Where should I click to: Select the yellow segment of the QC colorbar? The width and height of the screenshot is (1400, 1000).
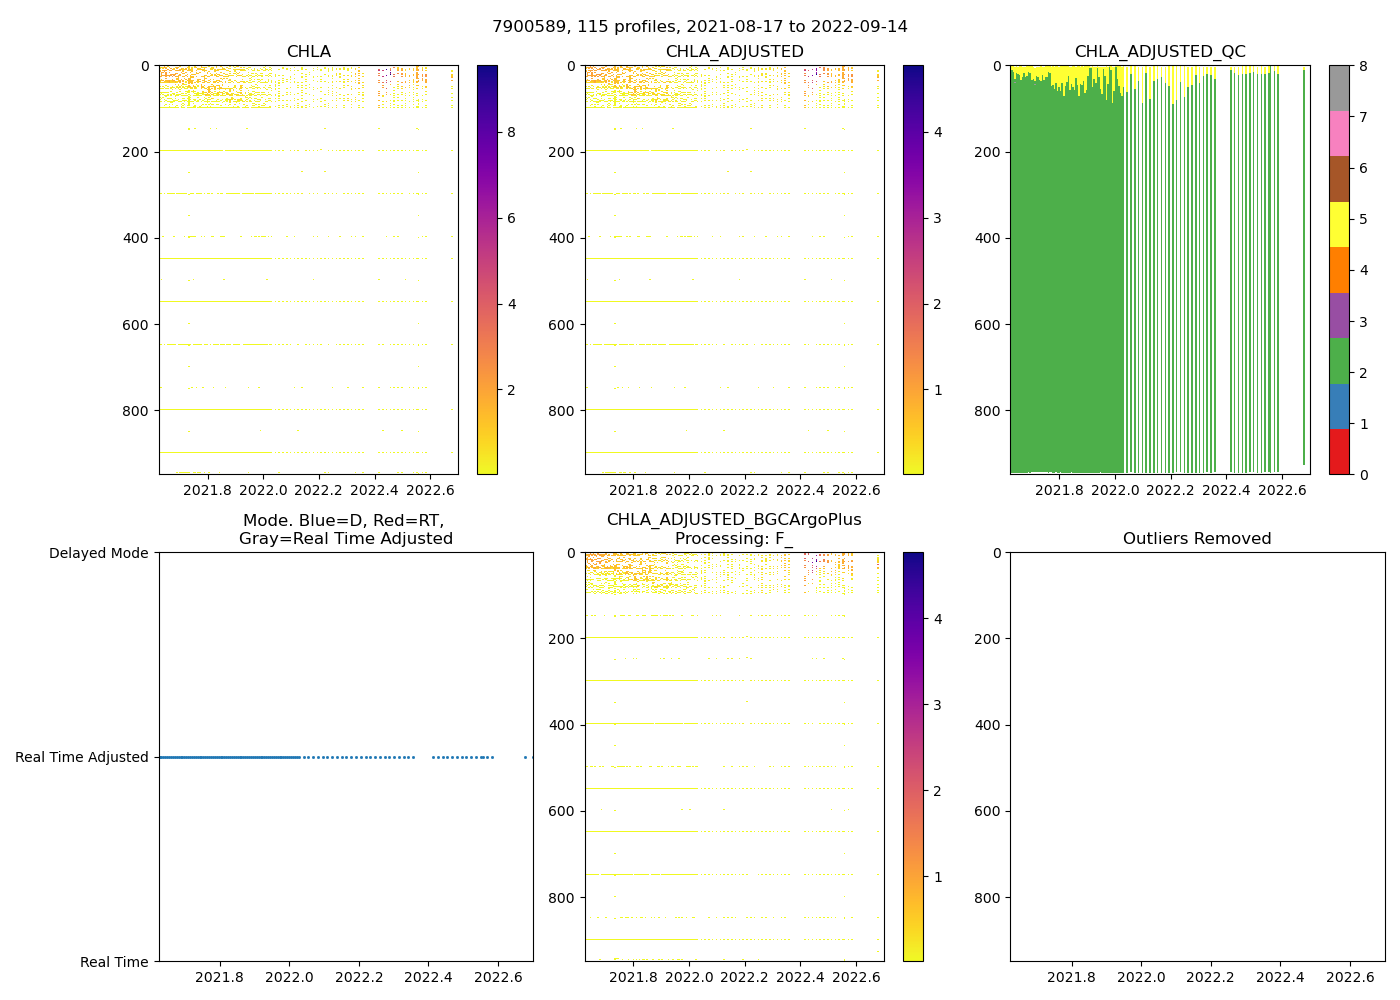coord(1339,224)
